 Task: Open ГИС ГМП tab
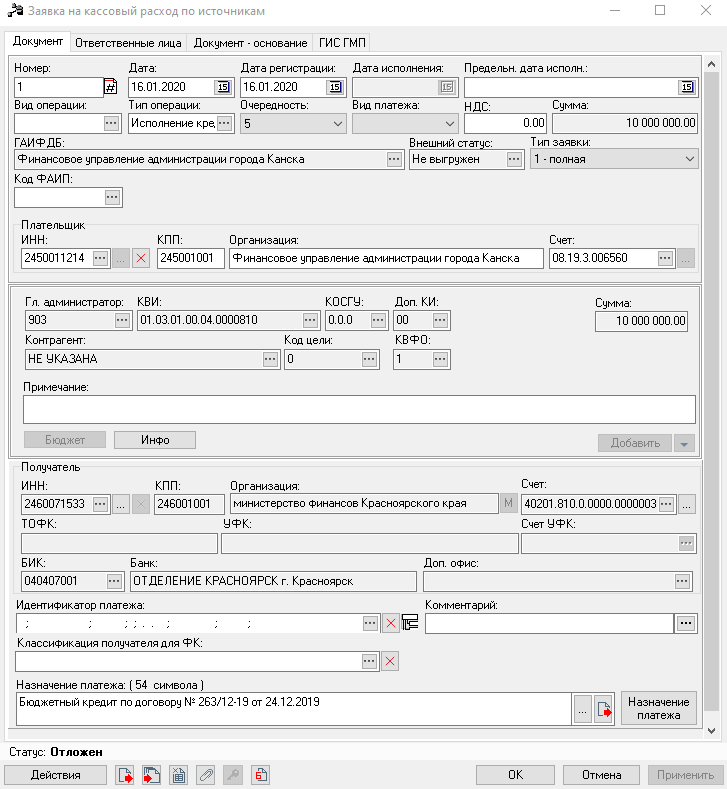(342, 43)
